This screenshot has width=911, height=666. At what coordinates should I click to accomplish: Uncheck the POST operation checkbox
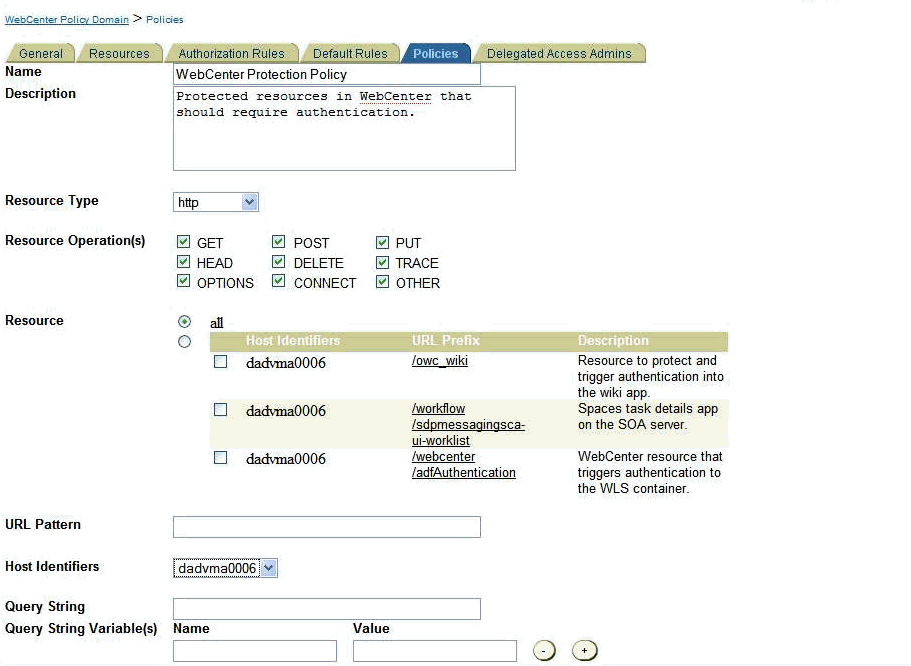point(279,242)
